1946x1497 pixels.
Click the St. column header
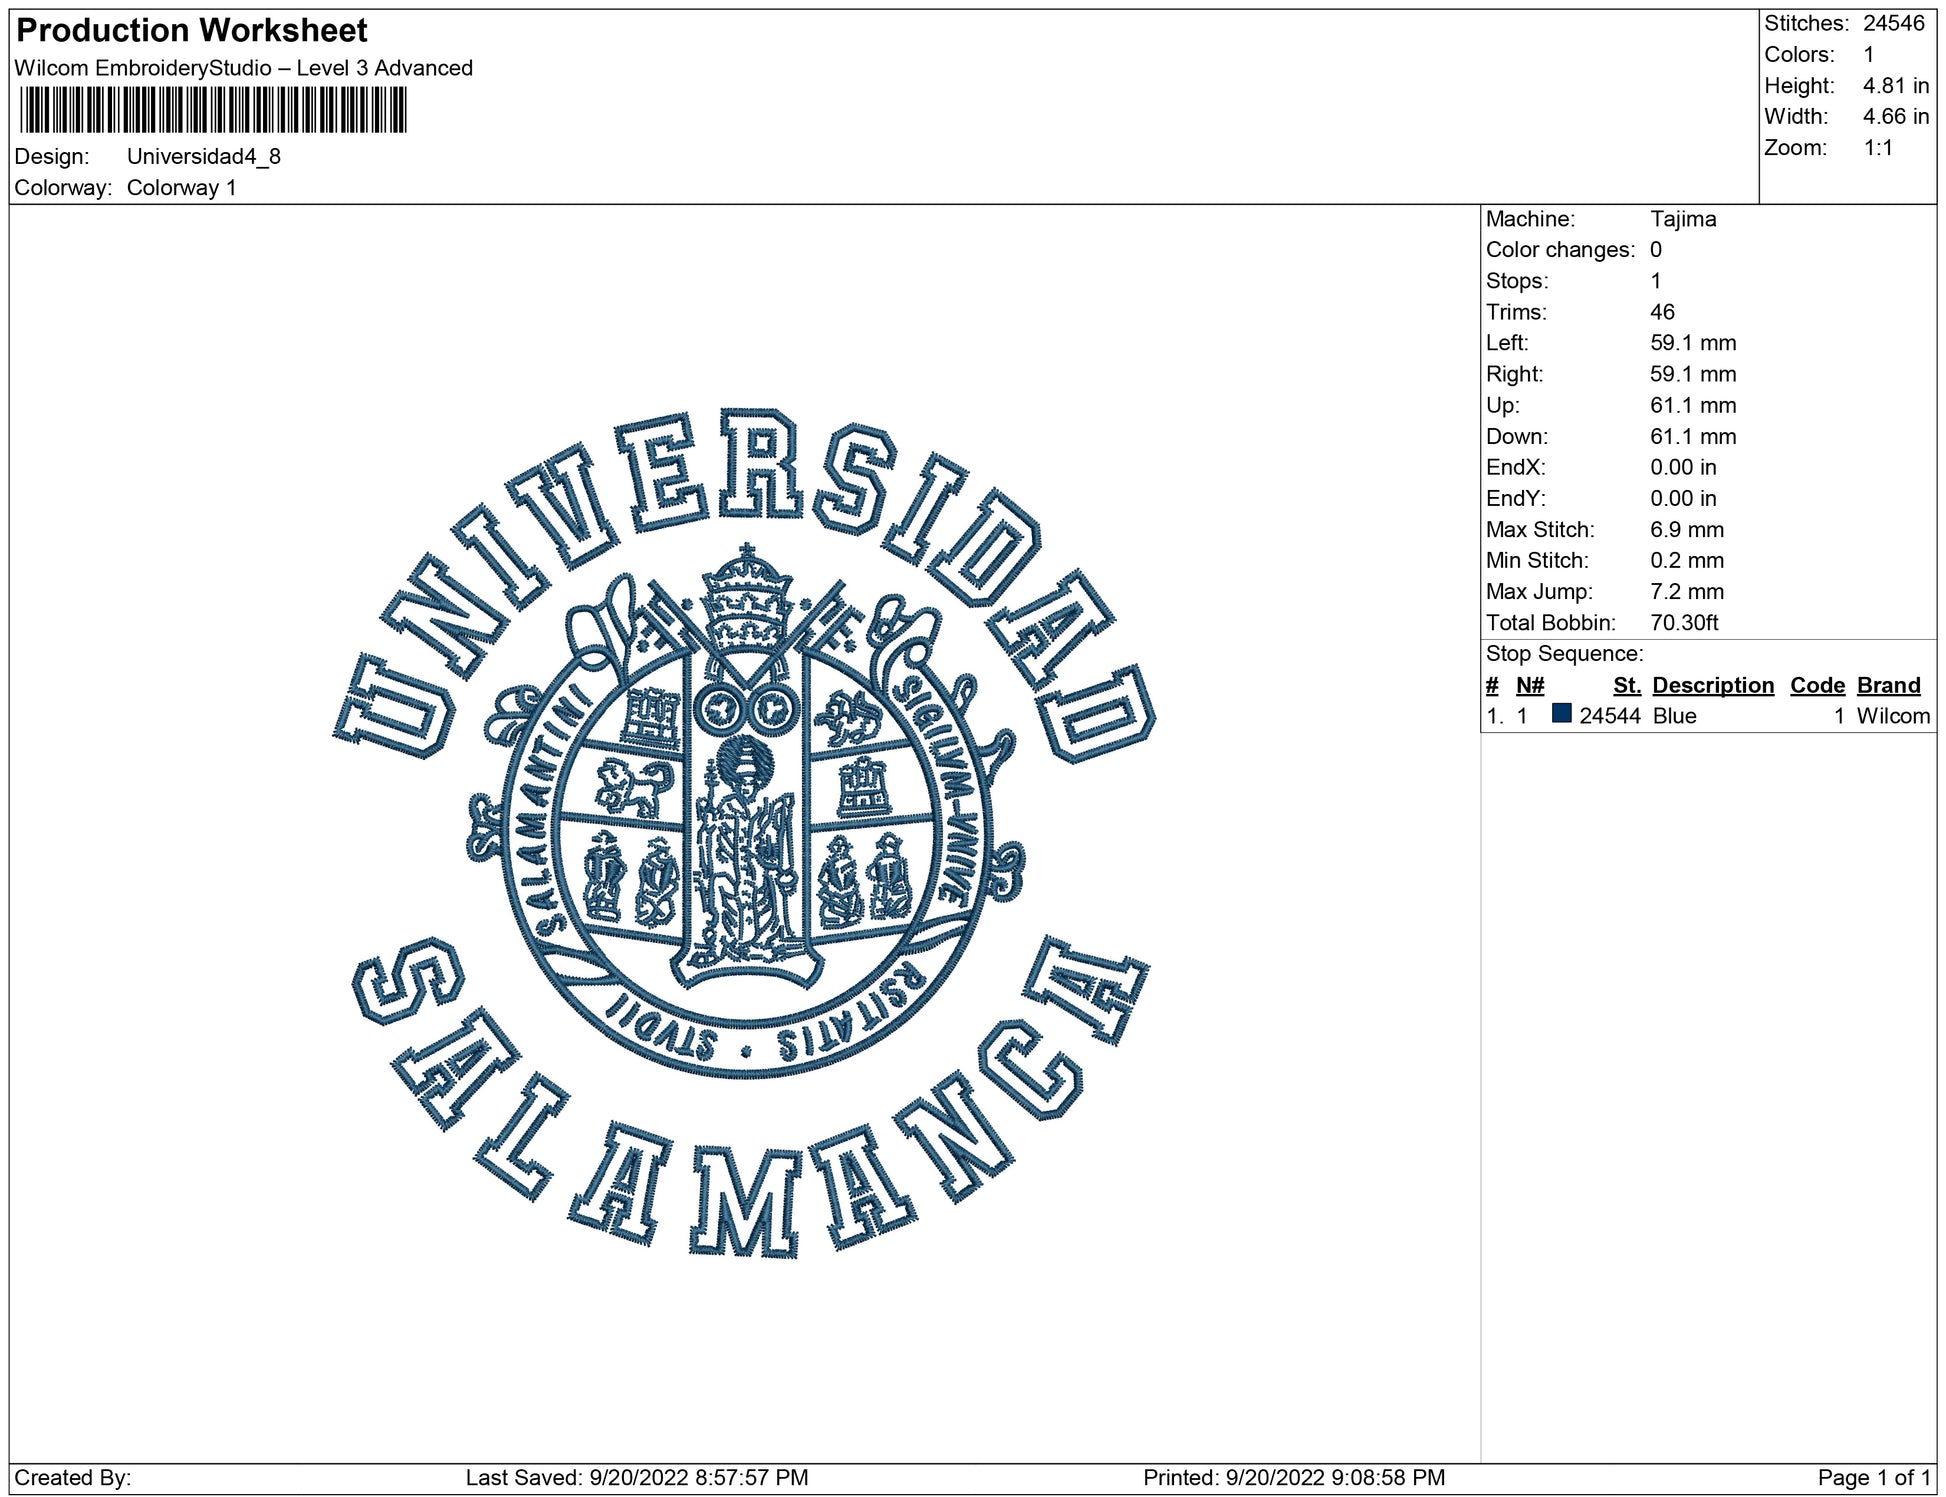pyautogui.click(x=1626, y=685)
